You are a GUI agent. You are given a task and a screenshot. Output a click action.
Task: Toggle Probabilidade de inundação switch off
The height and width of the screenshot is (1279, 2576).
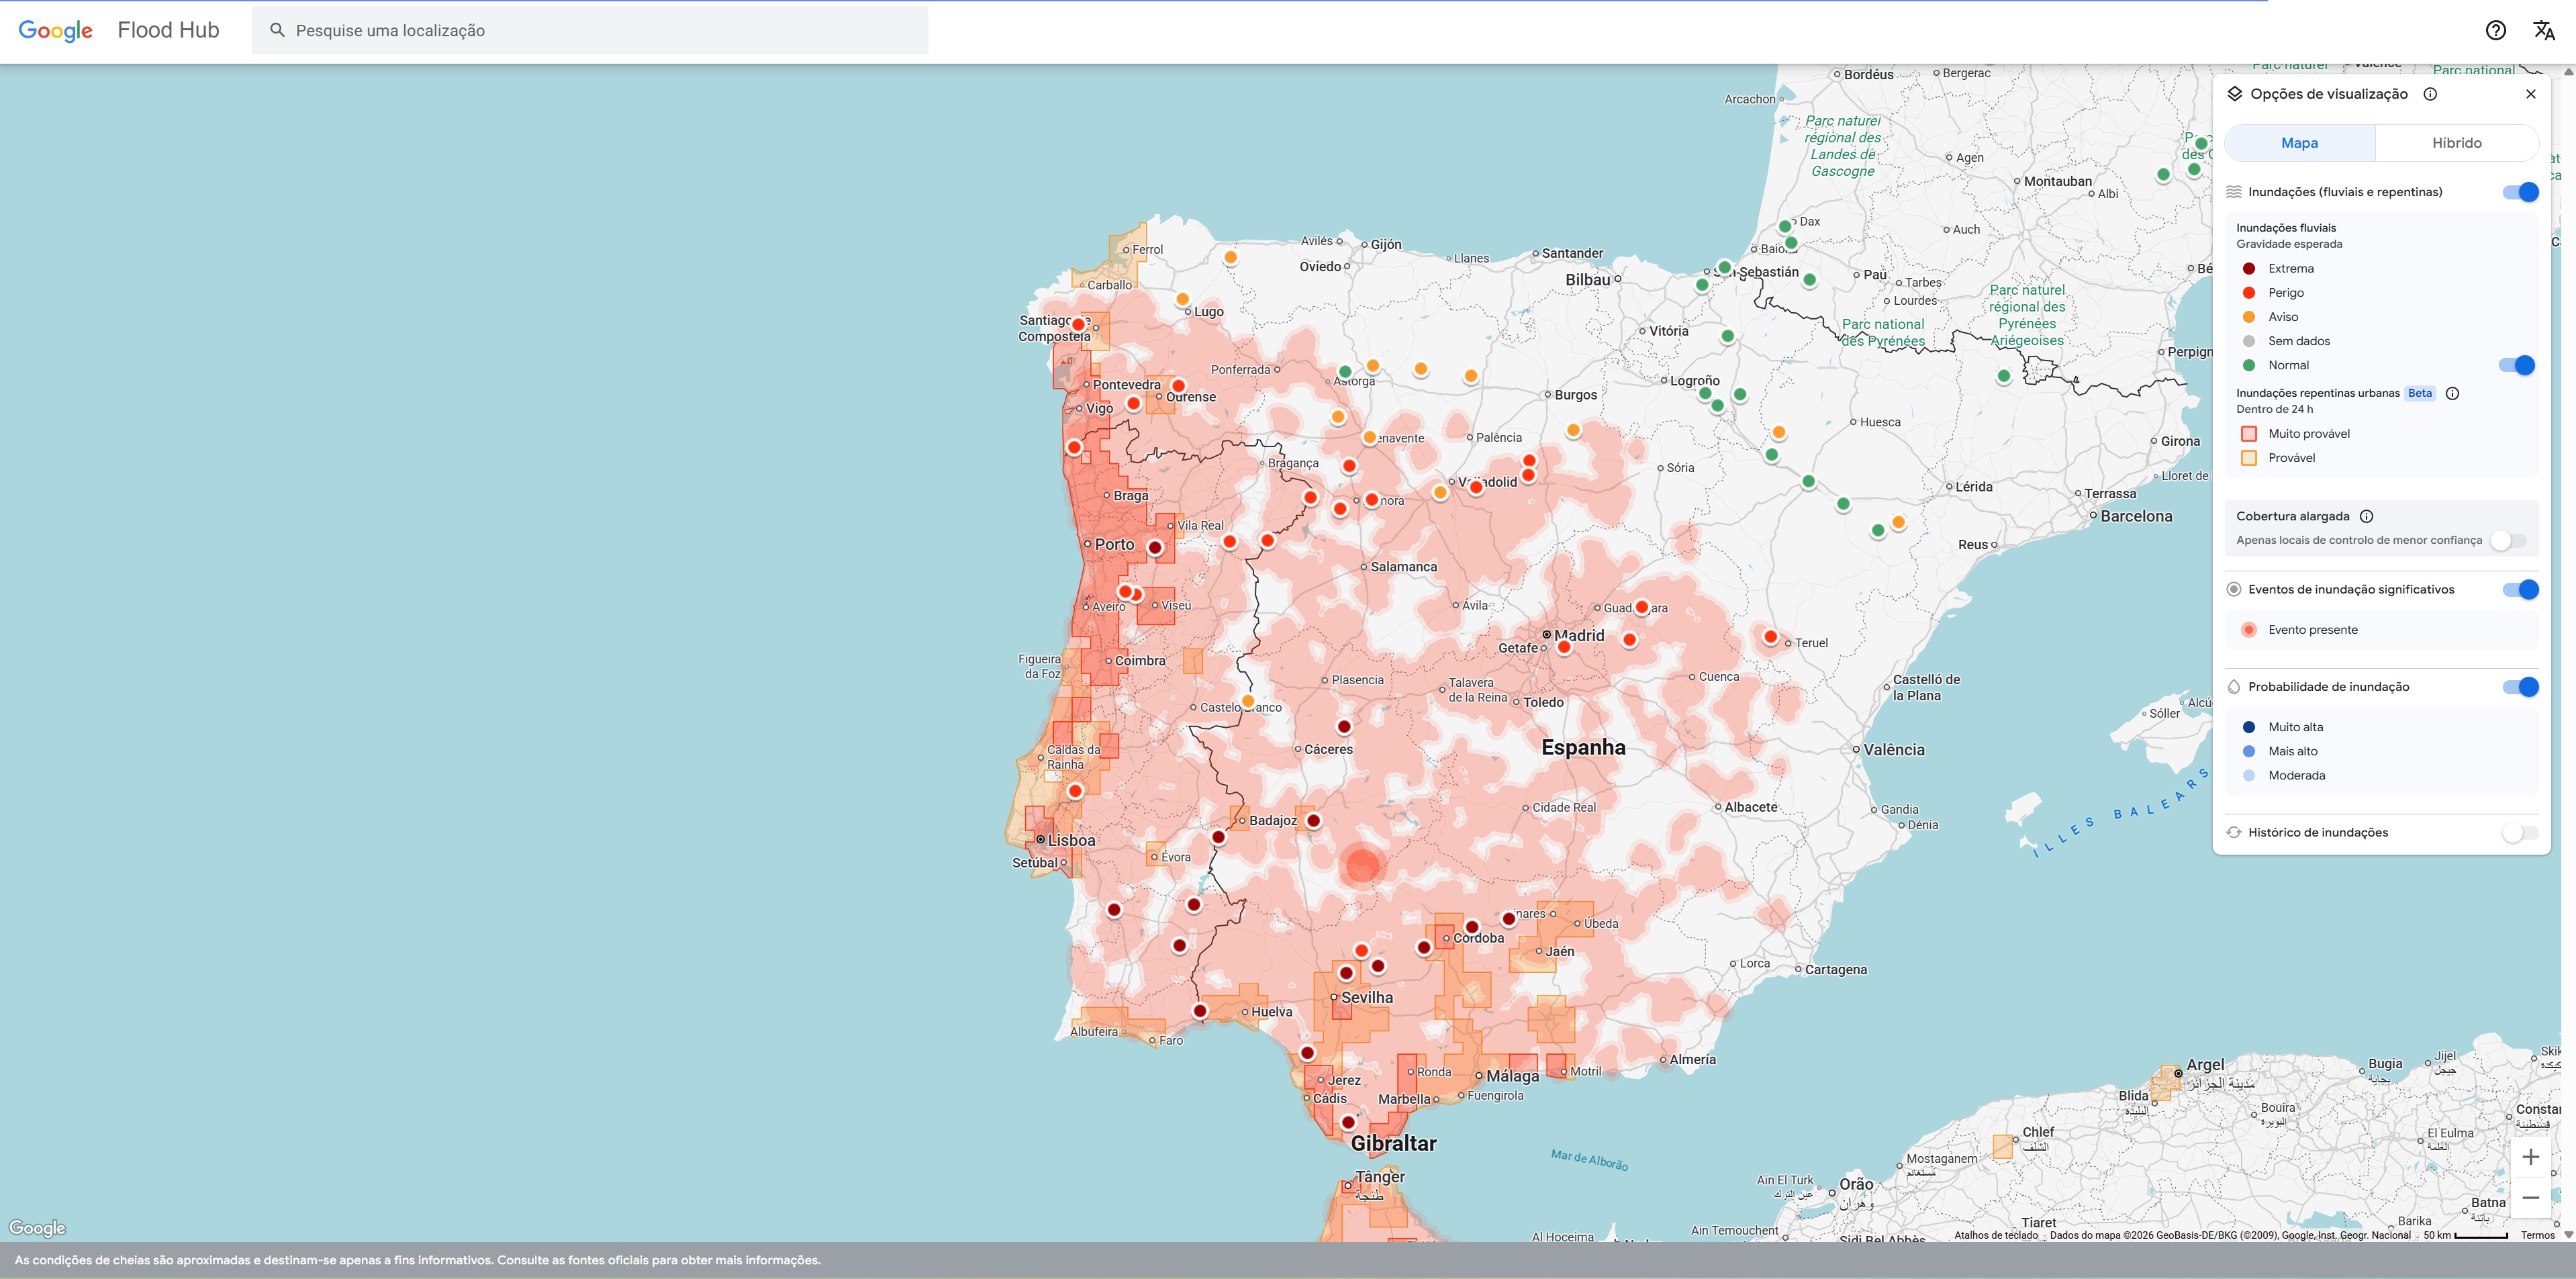[x=2520, y=687]
